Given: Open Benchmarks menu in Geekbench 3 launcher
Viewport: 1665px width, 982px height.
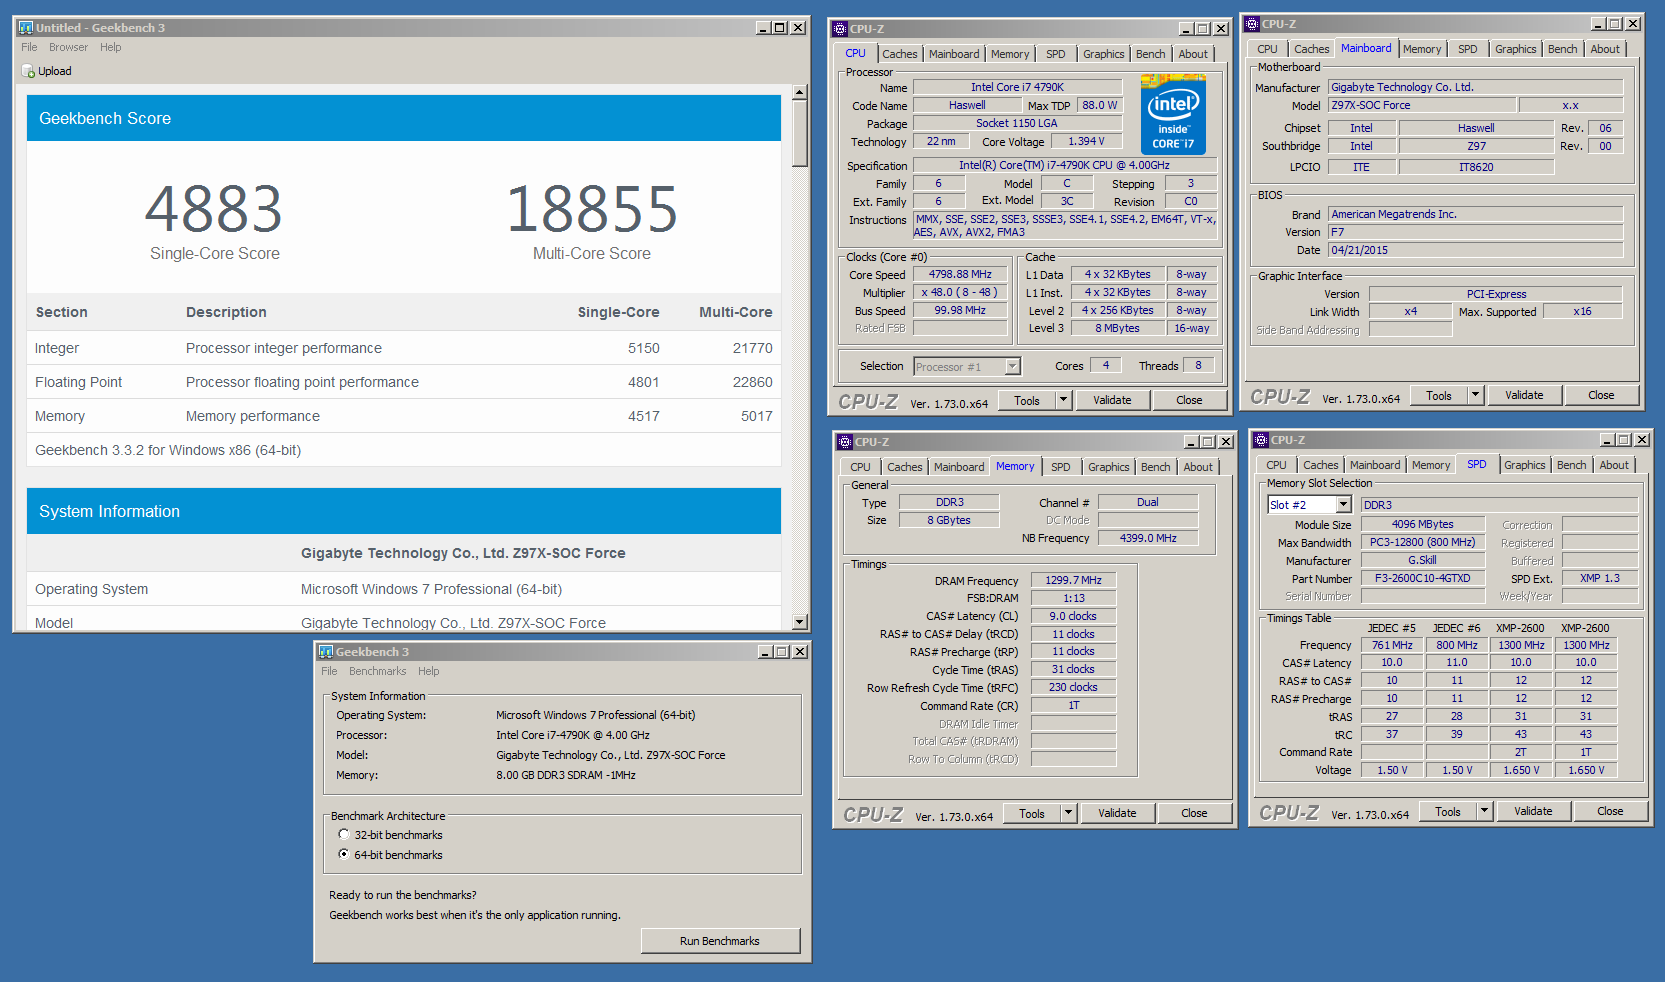Looking at the screenshot, I should (377, 671).
